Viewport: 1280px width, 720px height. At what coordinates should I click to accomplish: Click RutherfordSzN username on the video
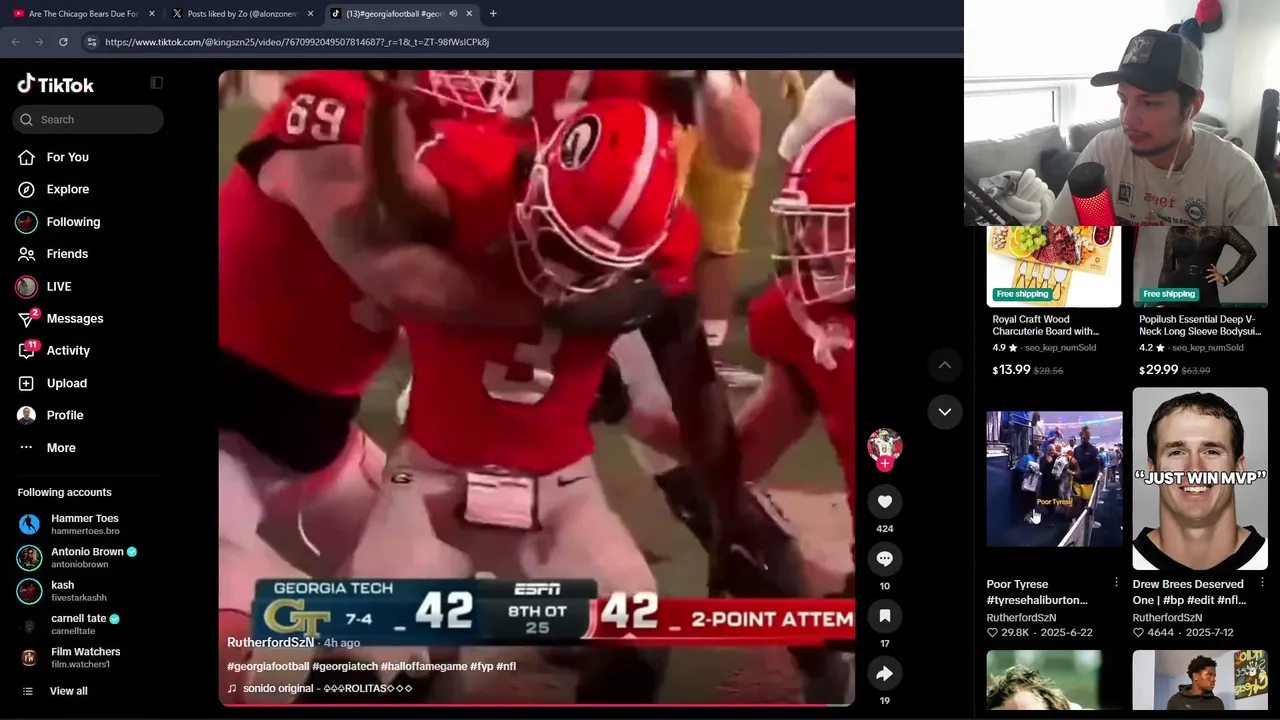coord(271,642)
